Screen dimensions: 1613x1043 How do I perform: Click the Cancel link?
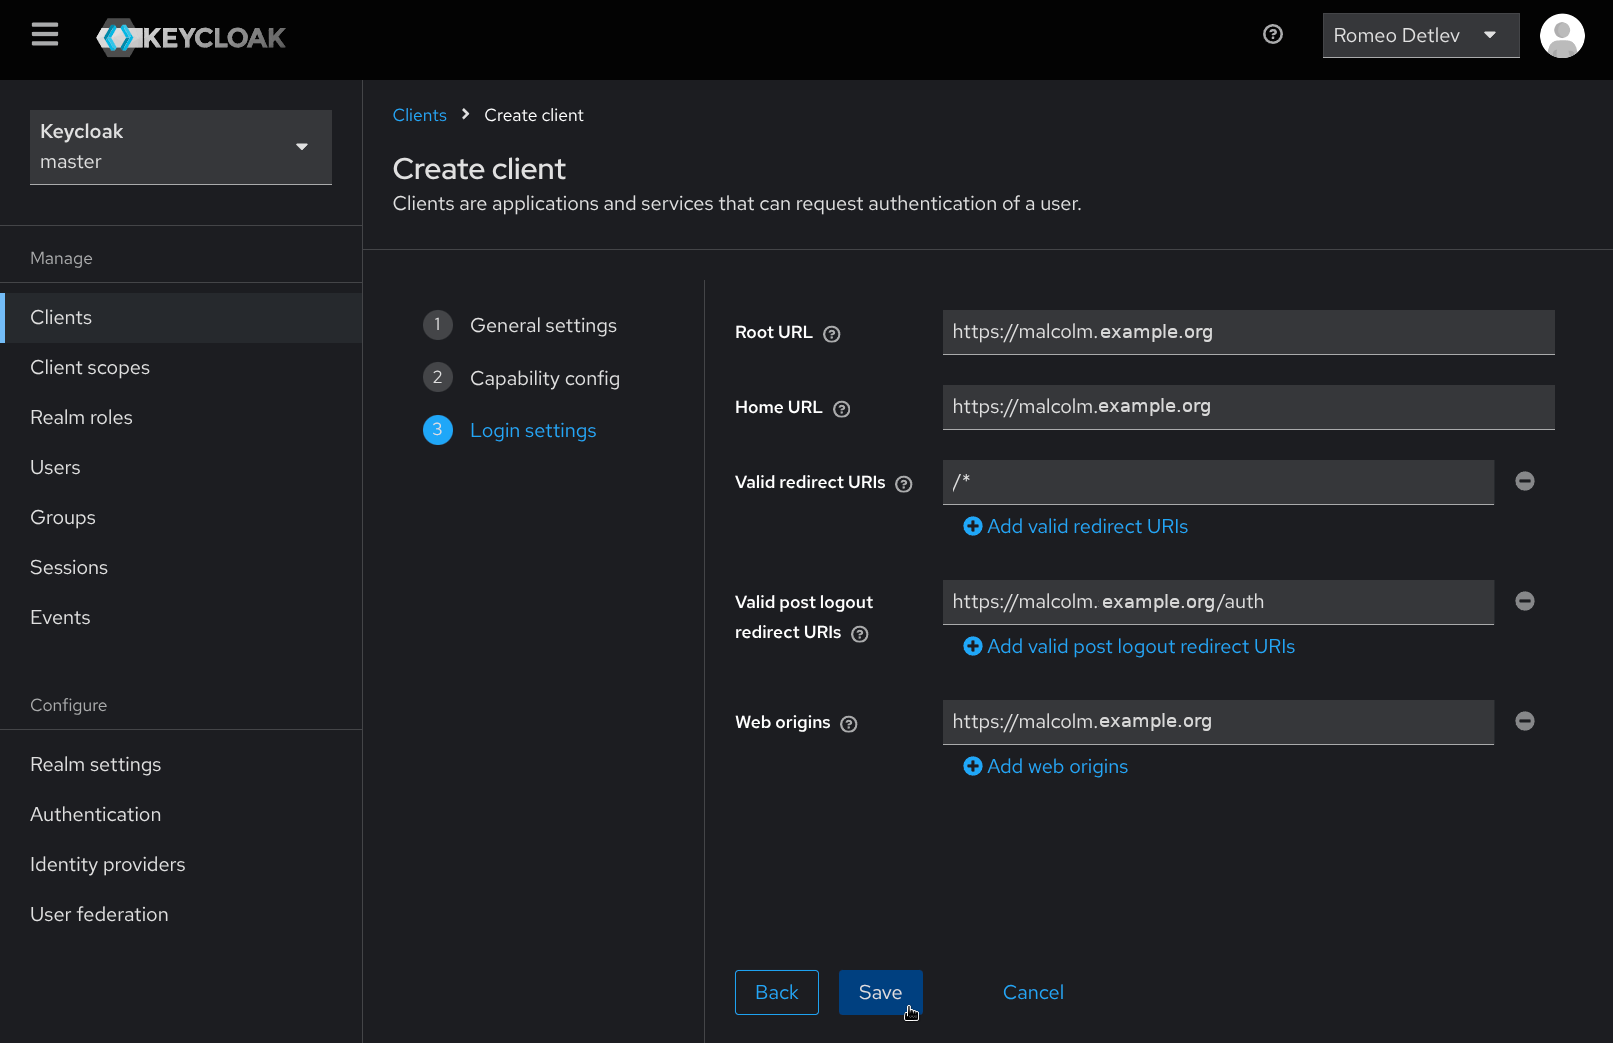(x=1033, y=993)
